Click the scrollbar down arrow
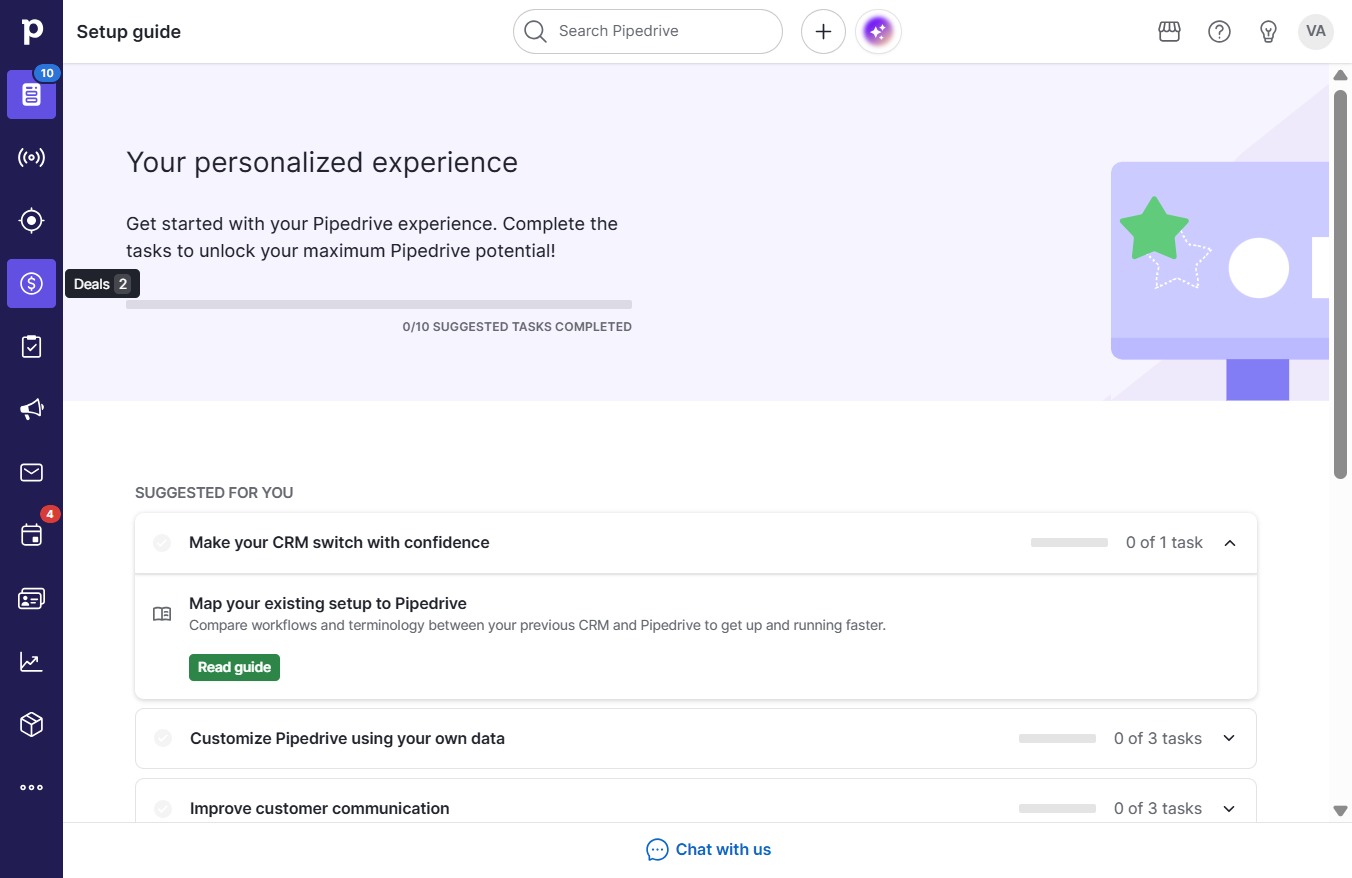The width and height of the screenshot is (1352, 878). pyautogui.click(x=1340, y=811)
